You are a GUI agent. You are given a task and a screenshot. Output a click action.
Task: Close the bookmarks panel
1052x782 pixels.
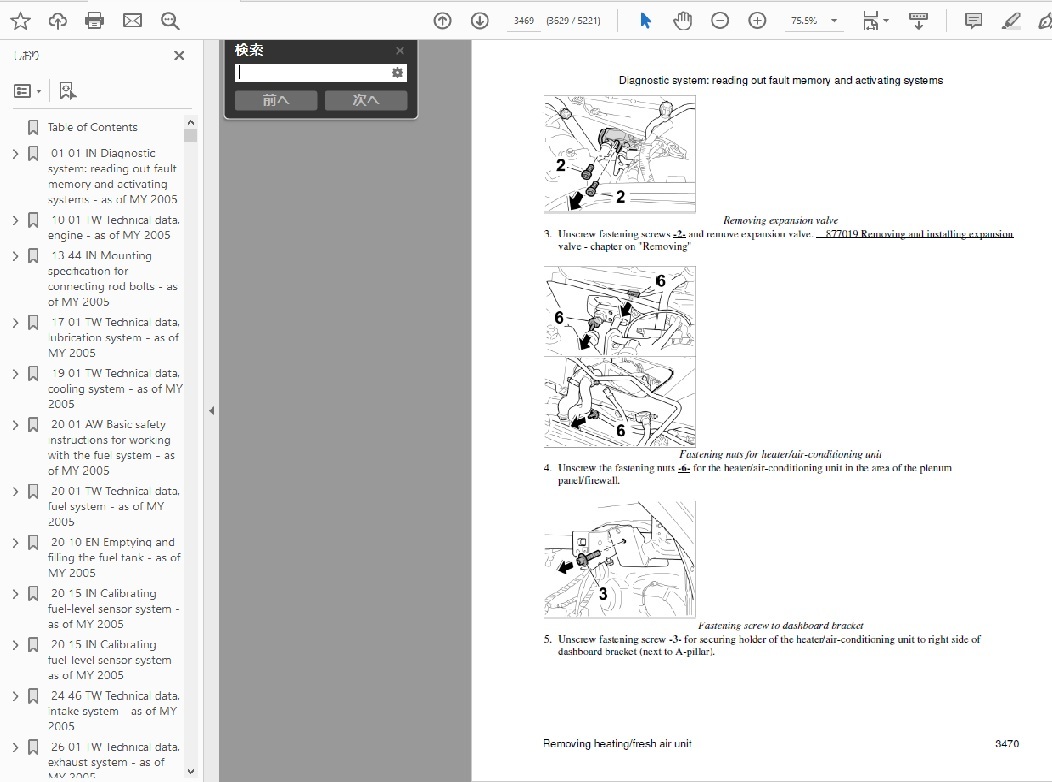click(x=179, y=56)
